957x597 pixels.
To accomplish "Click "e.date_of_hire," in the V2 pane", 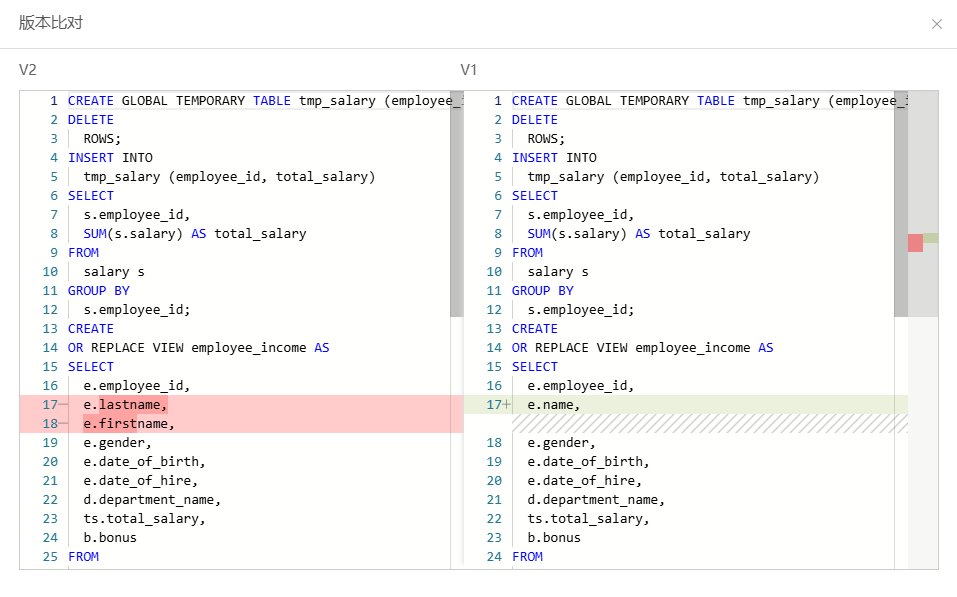I will 140,481.
